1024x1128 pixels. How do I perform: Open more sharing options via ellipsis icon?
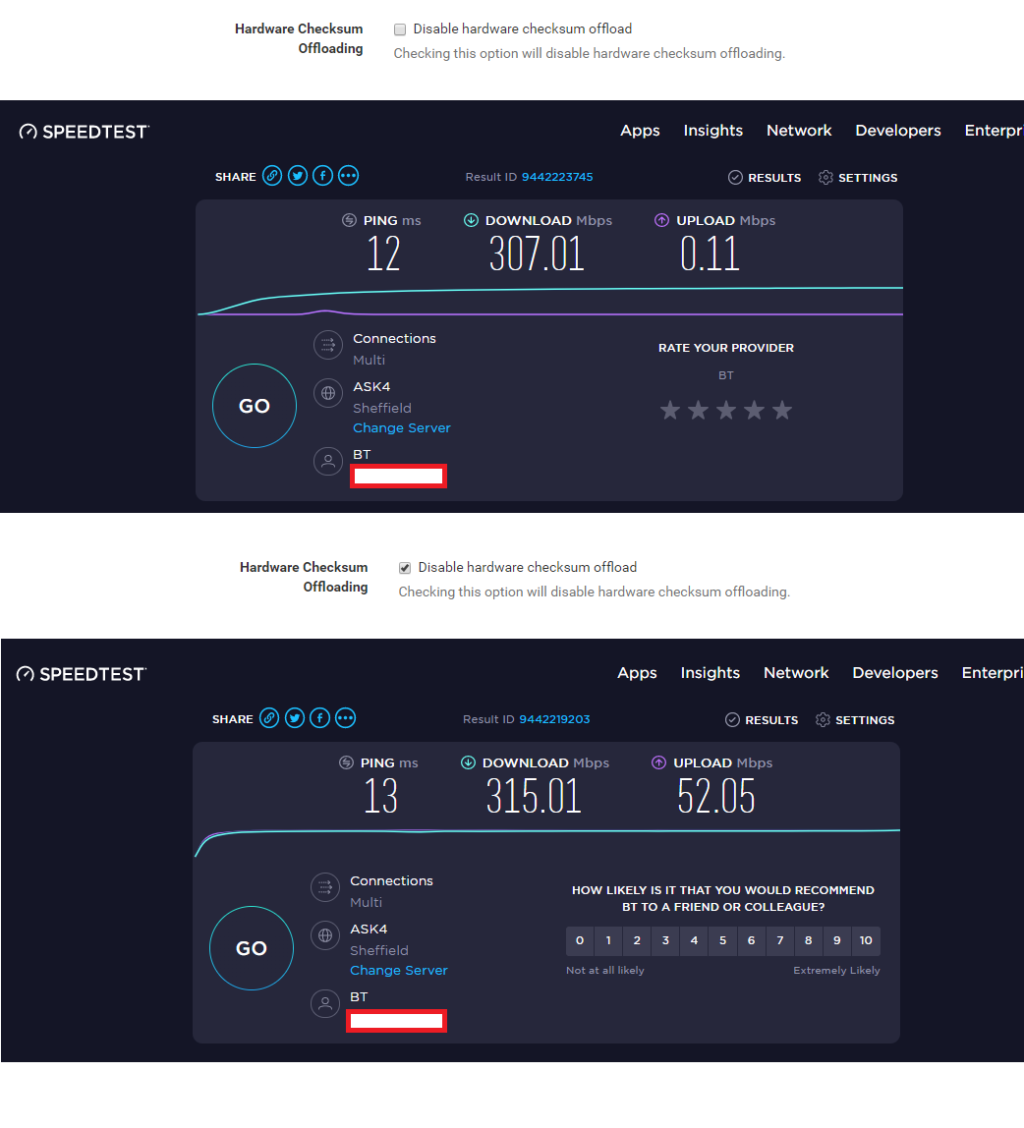pyautogui.click(x=347, y=175)
